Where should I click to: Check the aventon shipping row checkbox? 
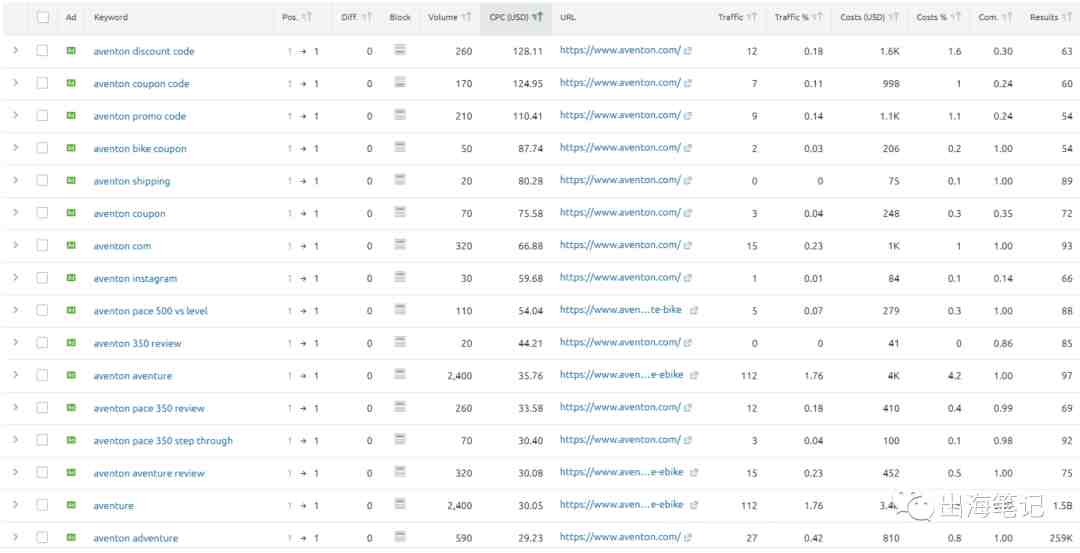(43, 180)
